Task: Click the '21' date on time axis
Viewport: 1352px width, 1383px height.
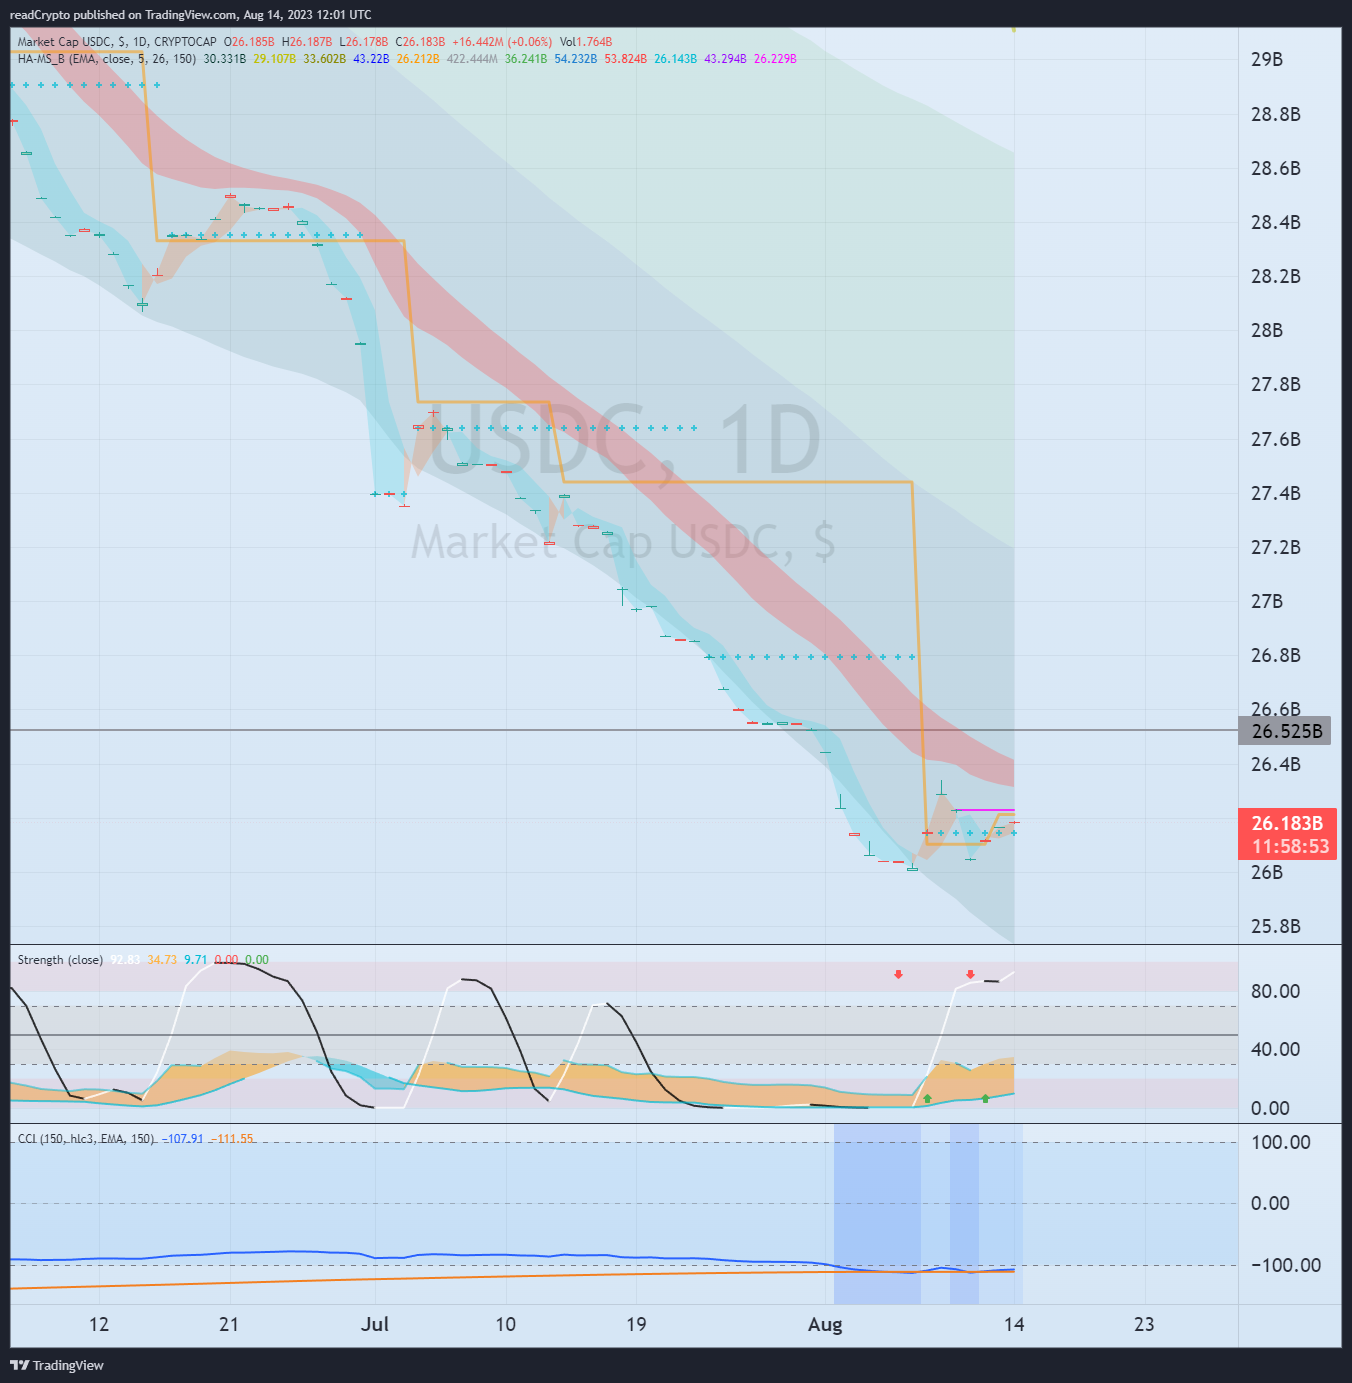Action: tap(229, 1324)
